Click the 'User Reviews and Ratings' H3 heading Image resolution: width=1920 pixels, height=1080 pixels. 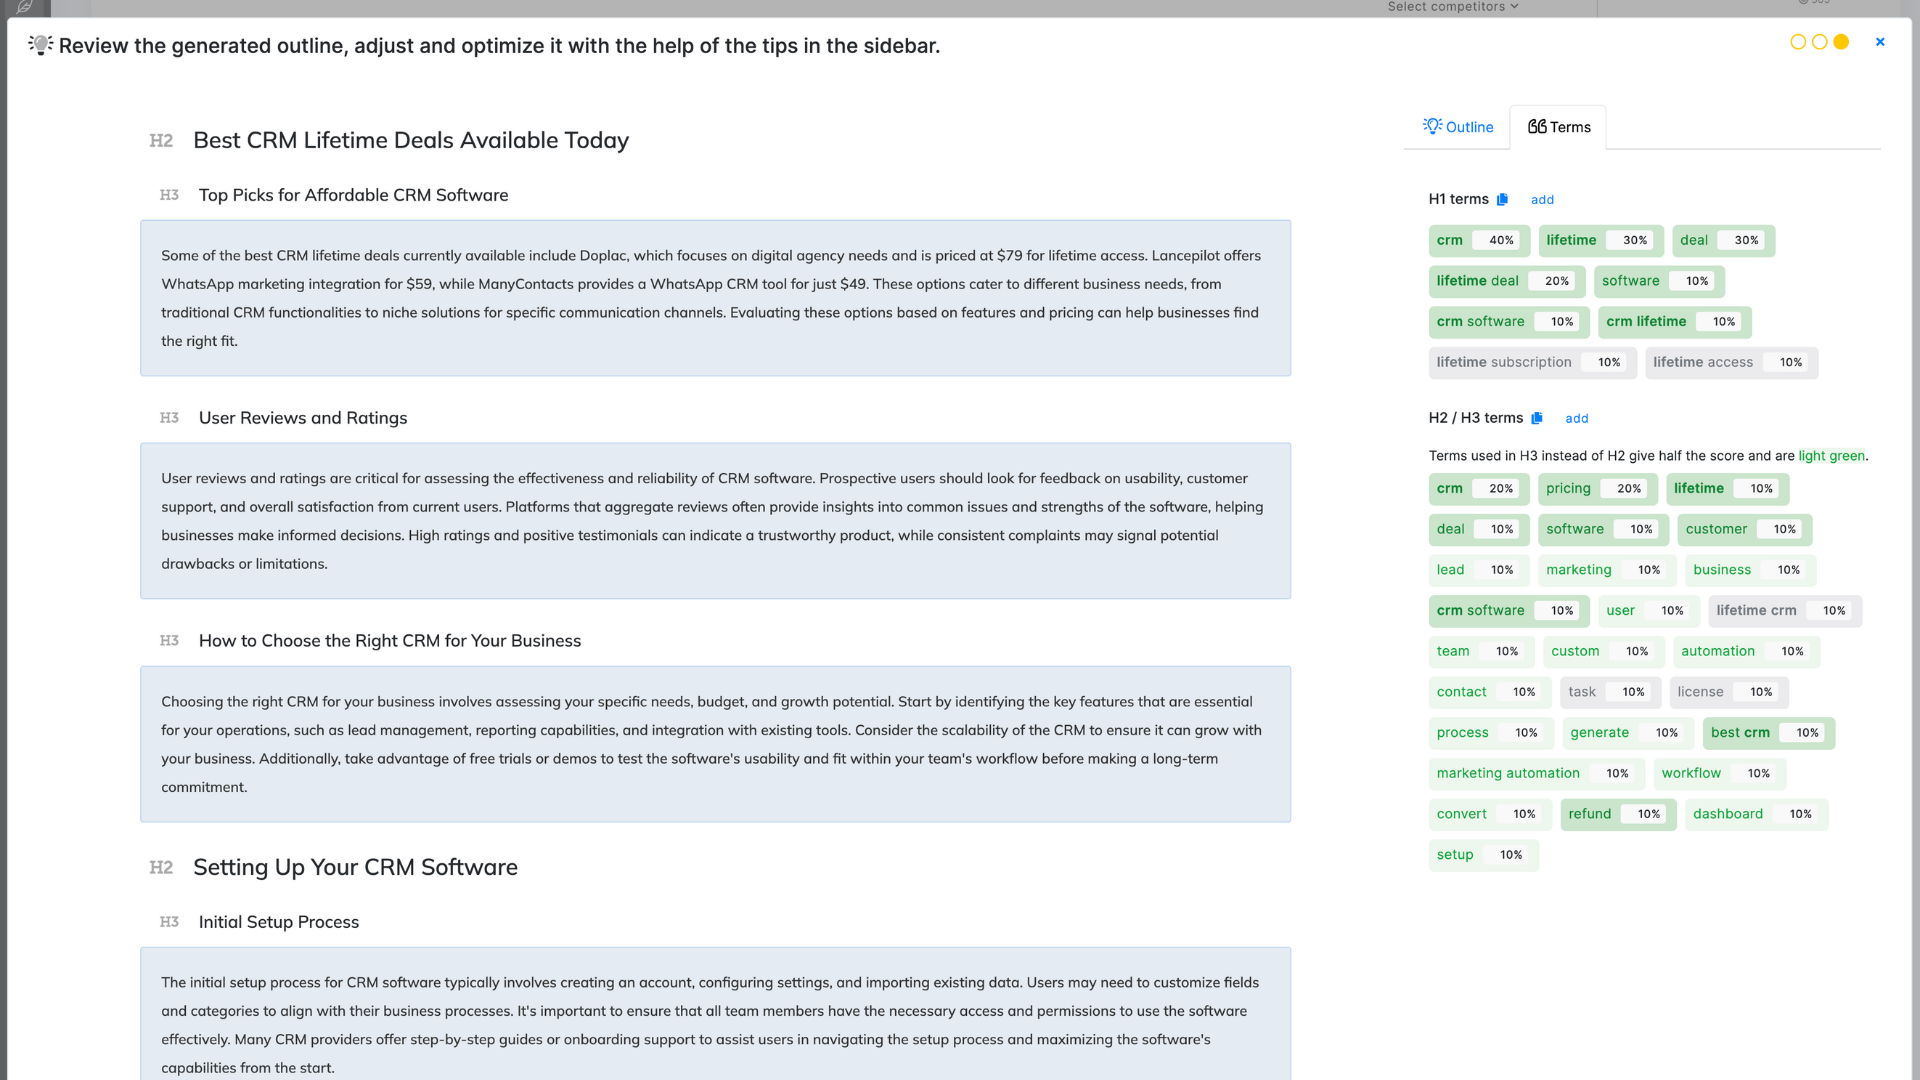(303, 418)
